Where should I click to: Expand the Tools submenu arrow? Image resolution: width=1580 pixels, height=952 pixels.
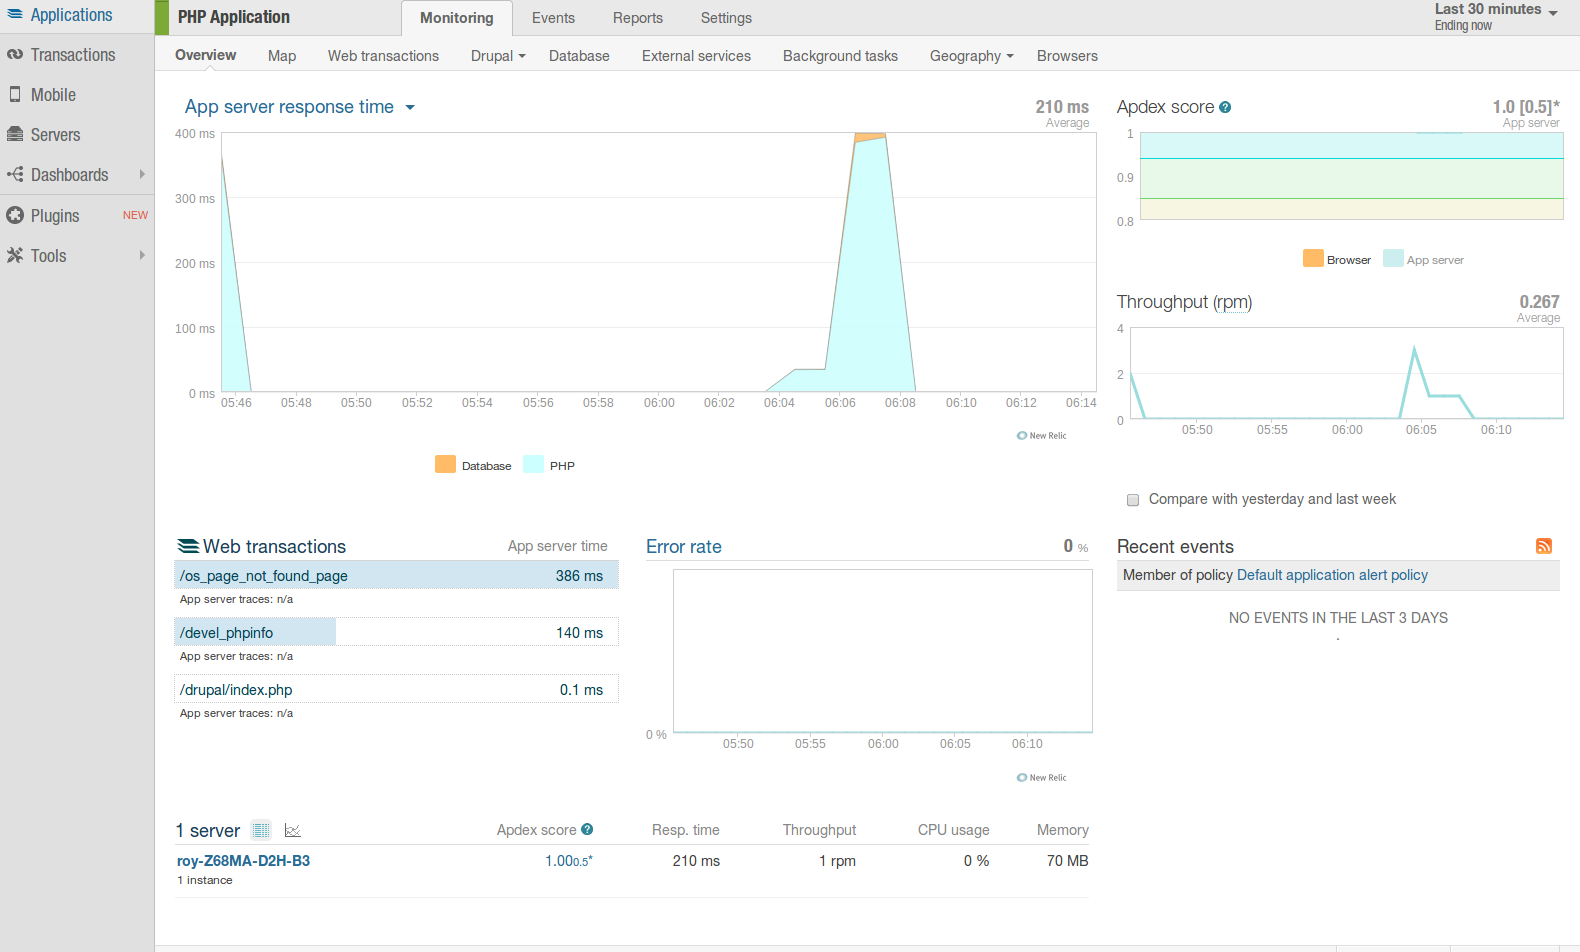142,255
